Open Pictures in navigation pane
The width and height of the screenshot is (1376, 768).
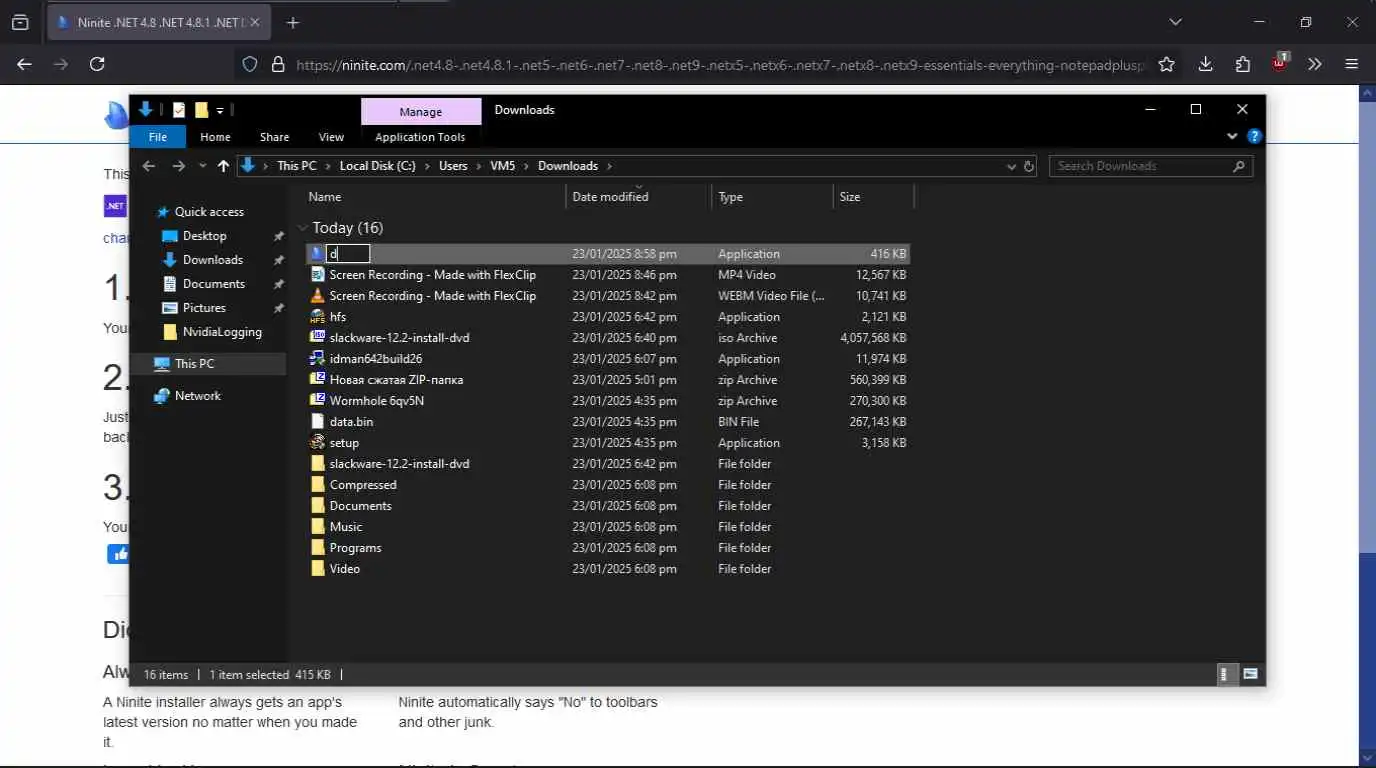point(204,308)
